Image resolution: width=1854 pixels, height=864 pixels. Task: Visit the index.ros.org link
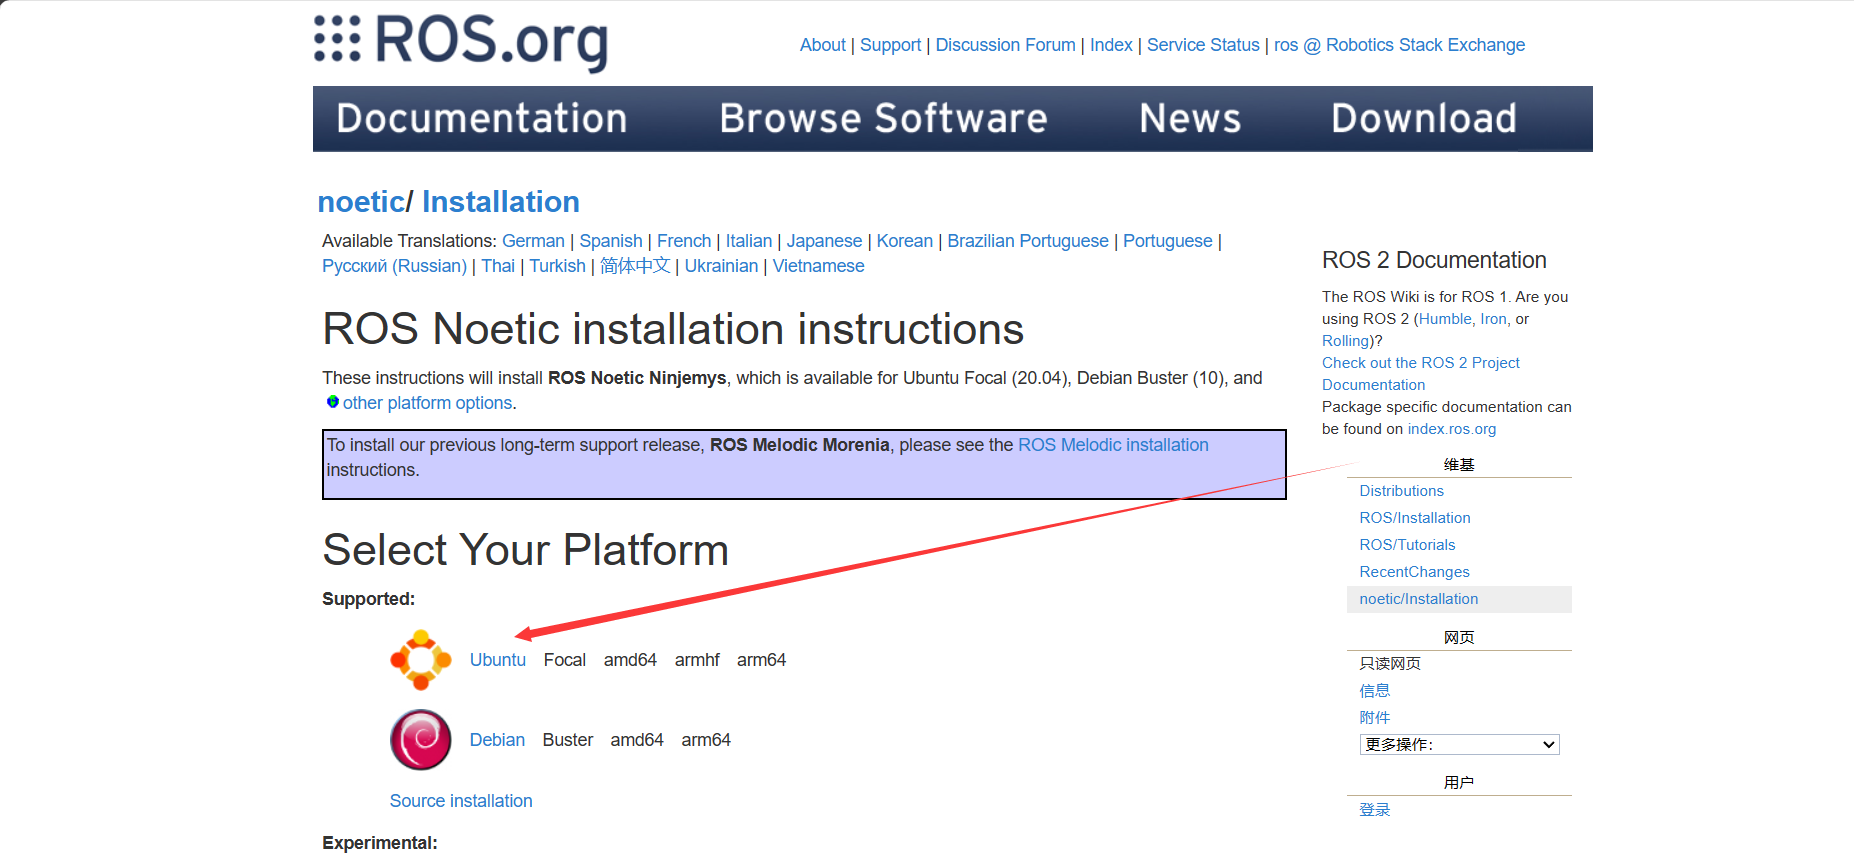click(1451, 429)
